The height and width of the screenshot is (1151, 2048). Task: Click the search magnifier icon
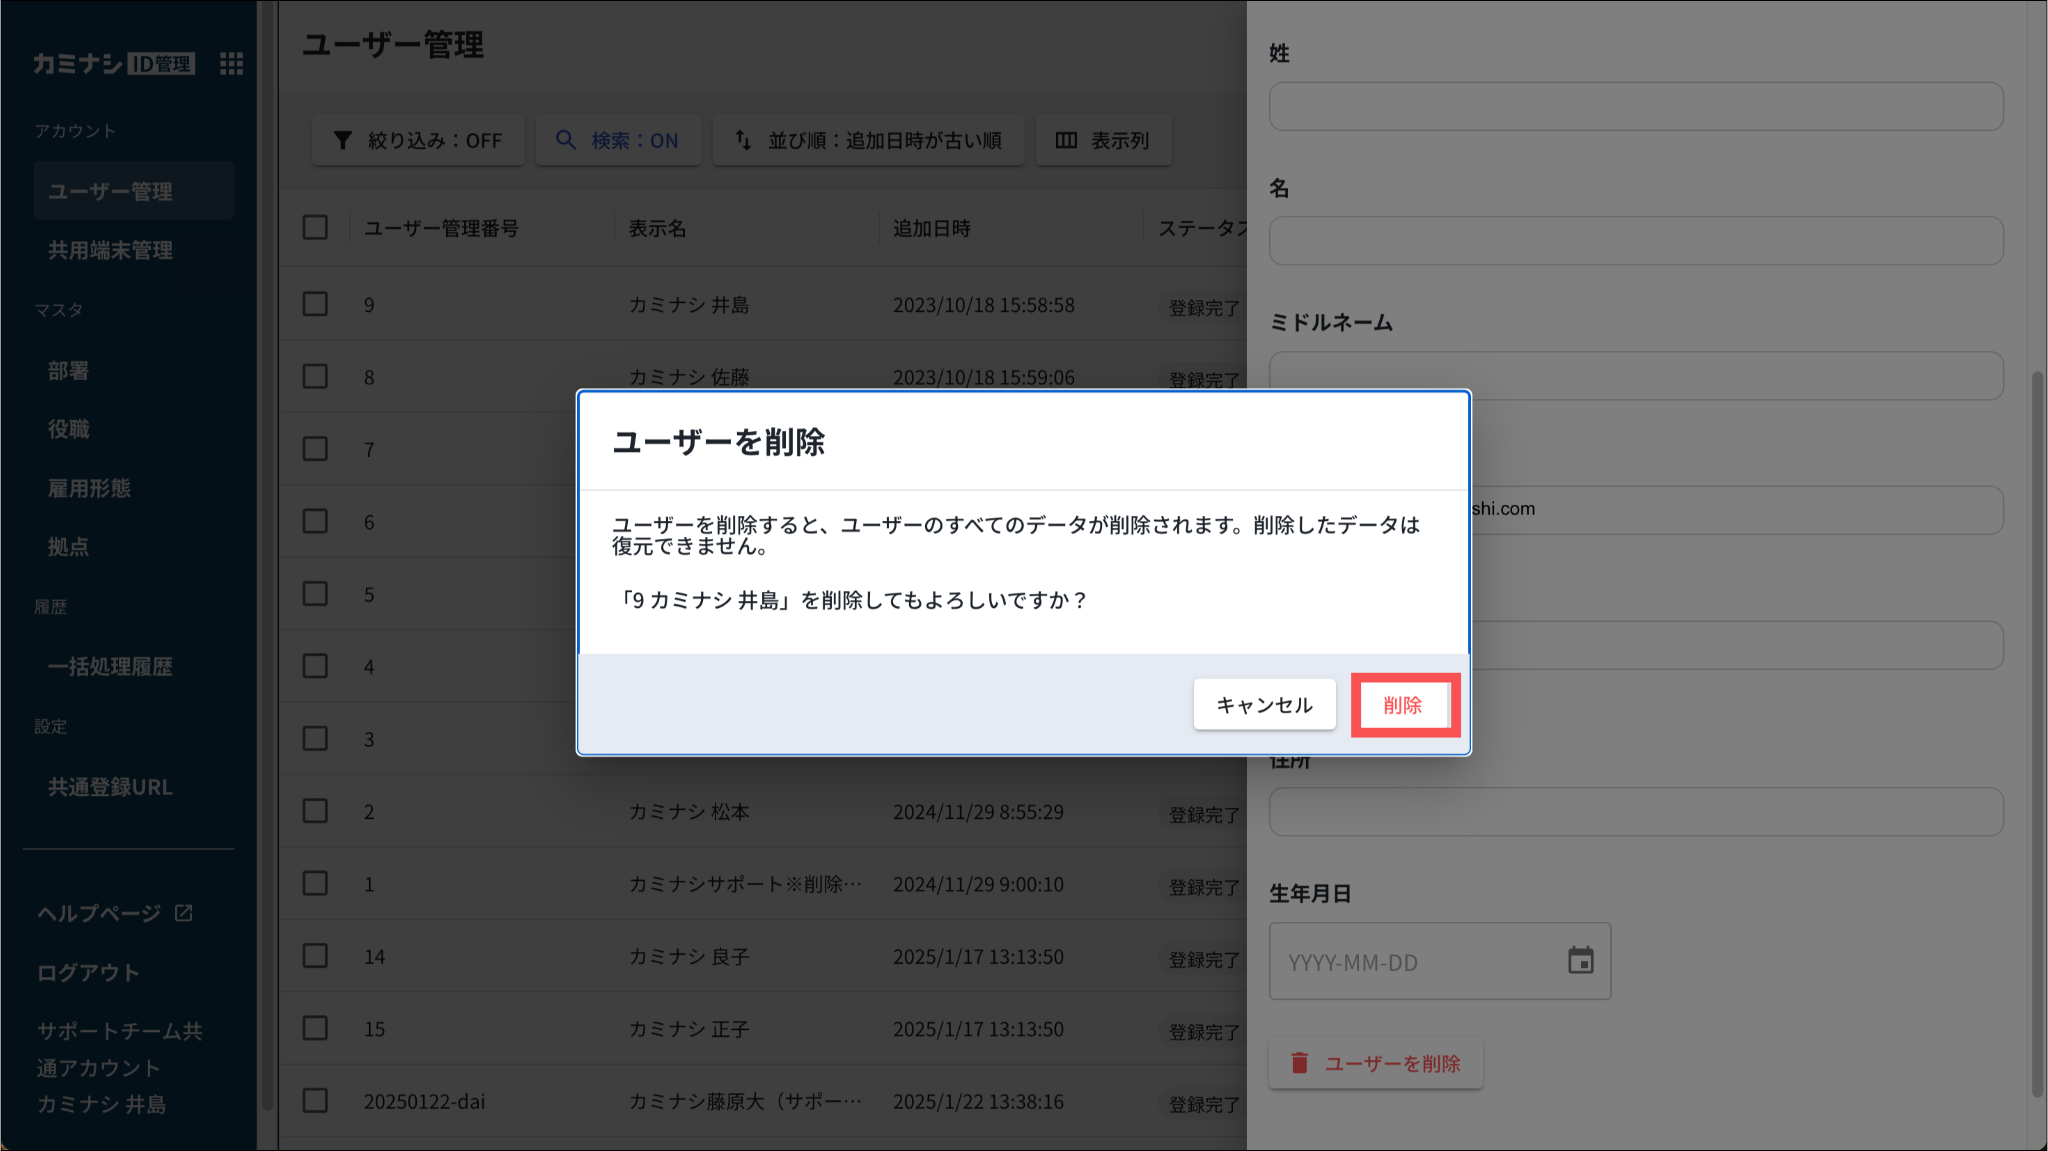tap(566, 140)
